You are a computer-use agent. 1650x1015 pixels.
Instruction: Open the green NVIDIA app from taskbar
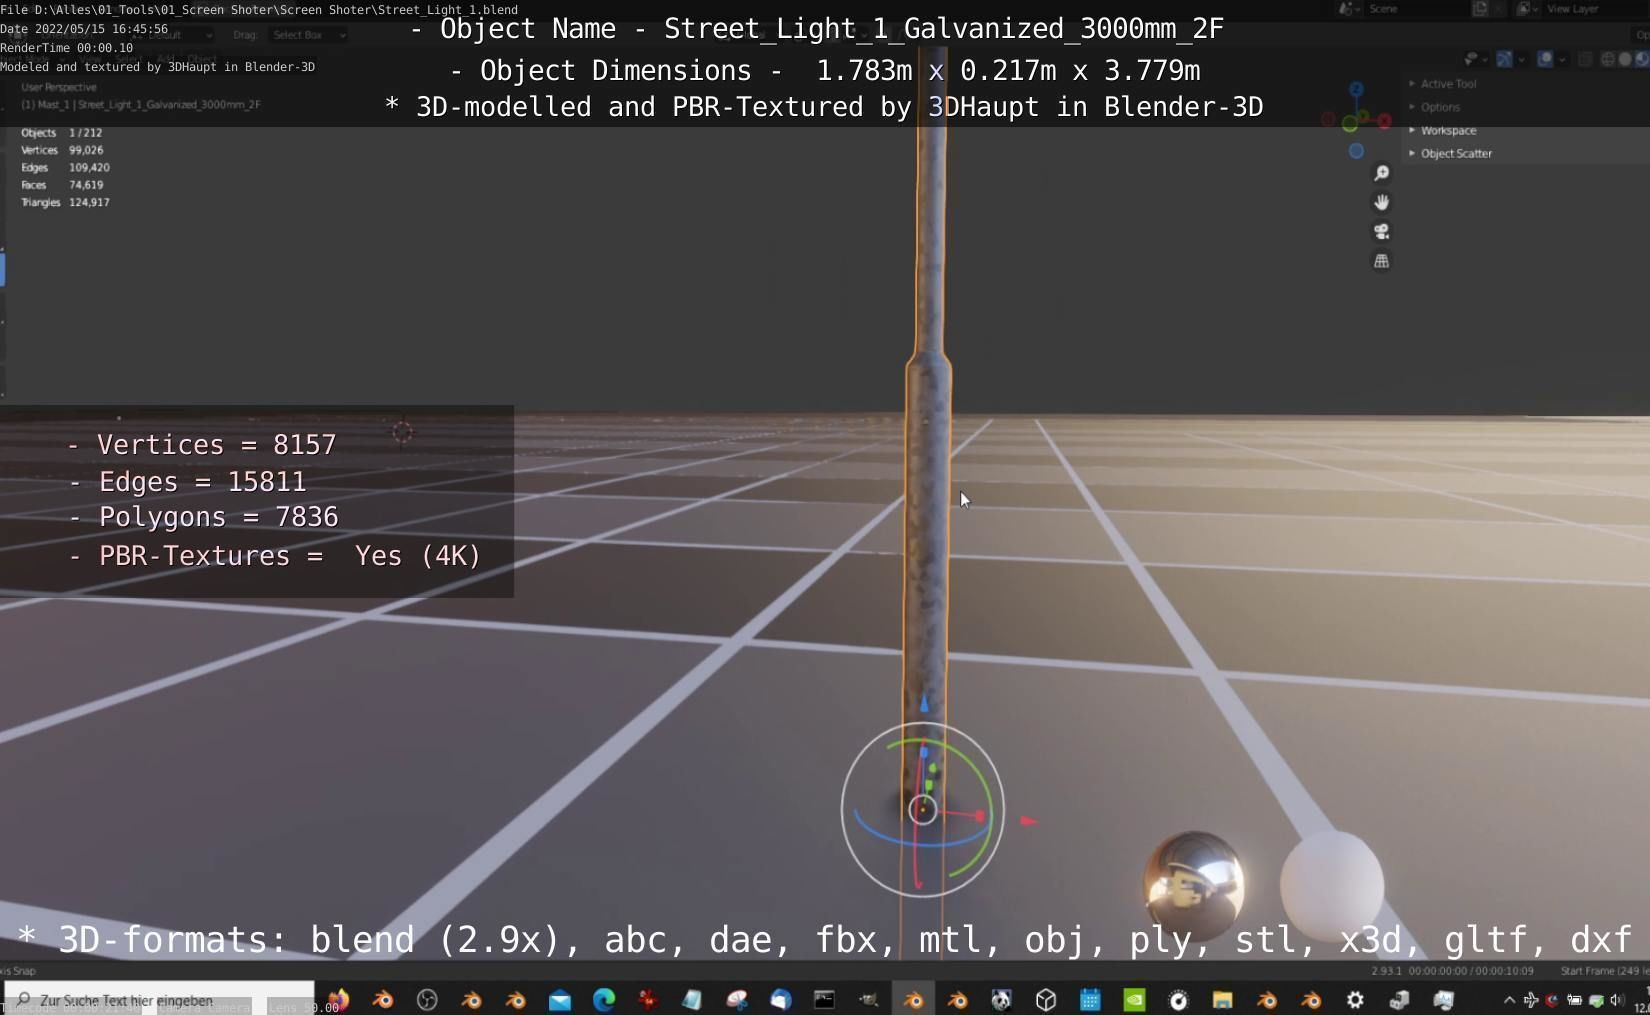1134,1000
